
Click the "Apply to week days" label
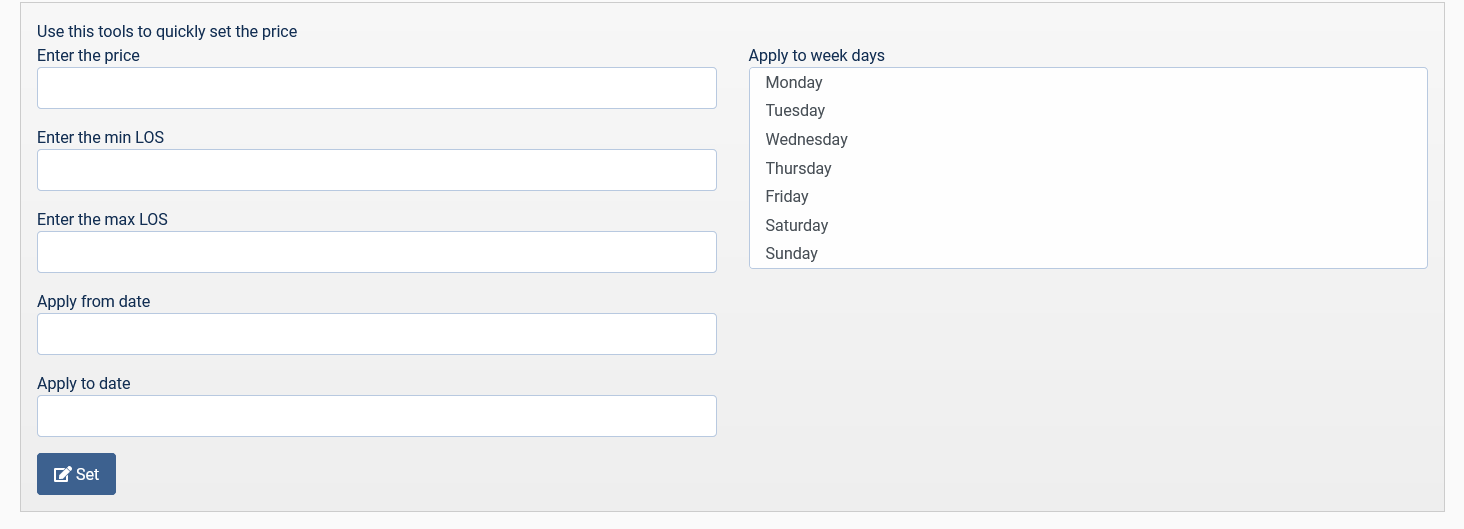(816, 56)
